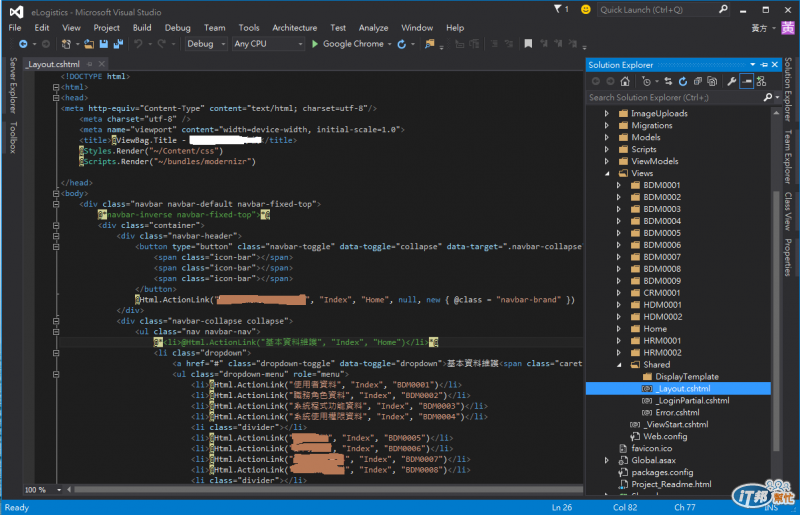
Task: Click the Home icon in Solution Explorer
Action: coord(626,81)
